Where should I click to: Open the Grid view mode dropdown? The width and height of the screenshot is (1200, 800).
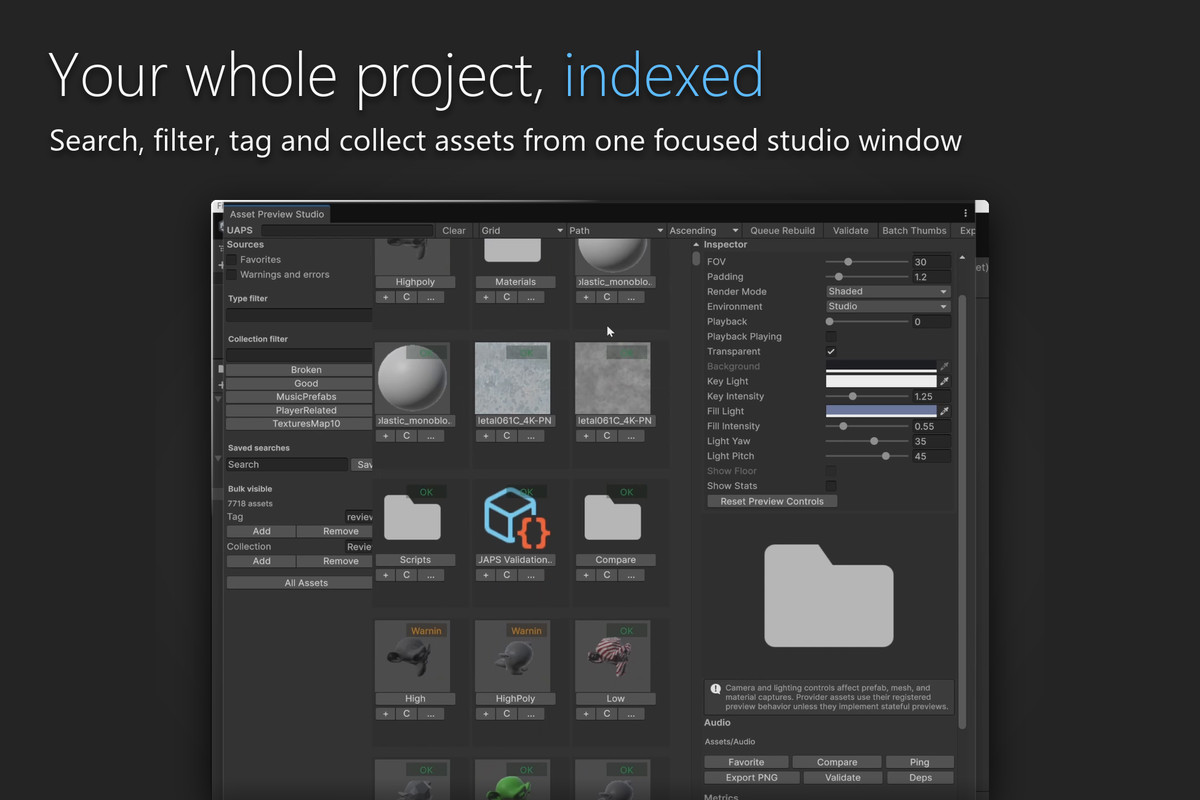[520, 231]
